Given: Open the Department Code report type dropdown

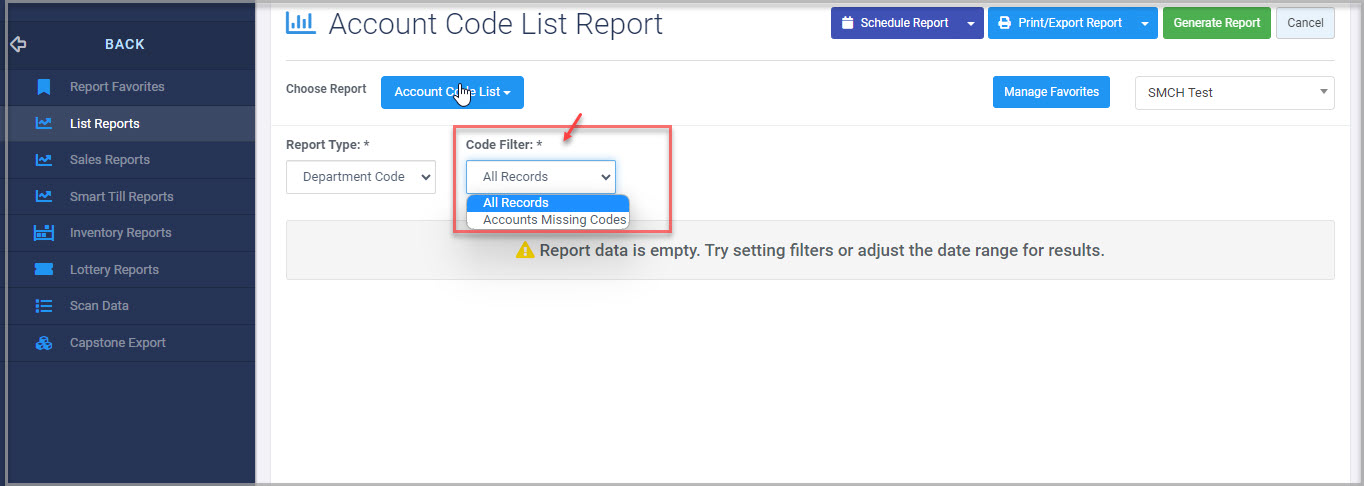Looking at the screenshot, I should point(361,177).
